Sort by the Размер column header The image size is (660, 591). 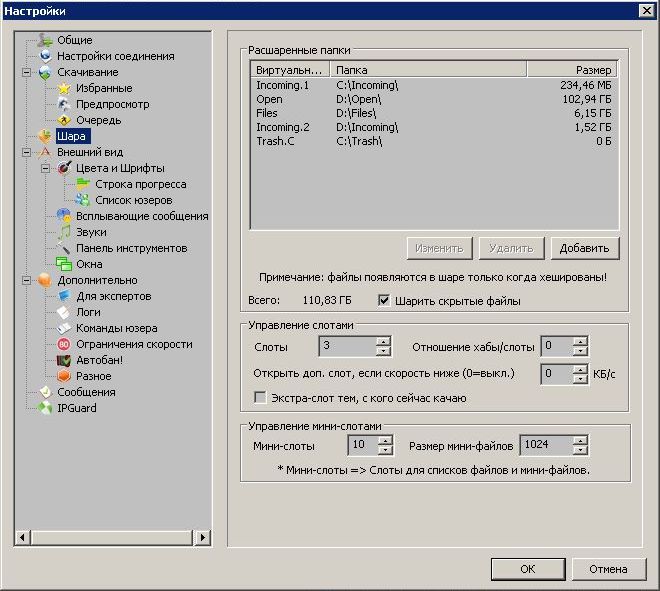coord(572,69)
